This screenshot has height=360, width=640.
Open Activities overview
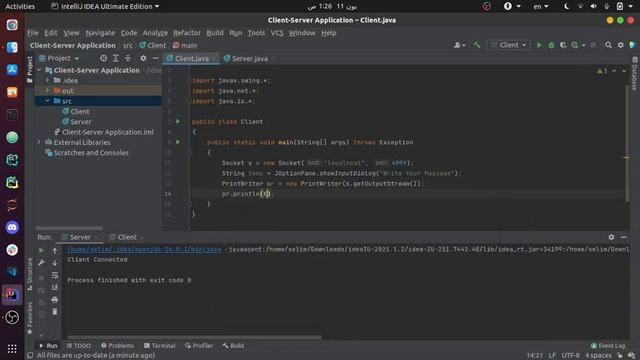(20, 7)
